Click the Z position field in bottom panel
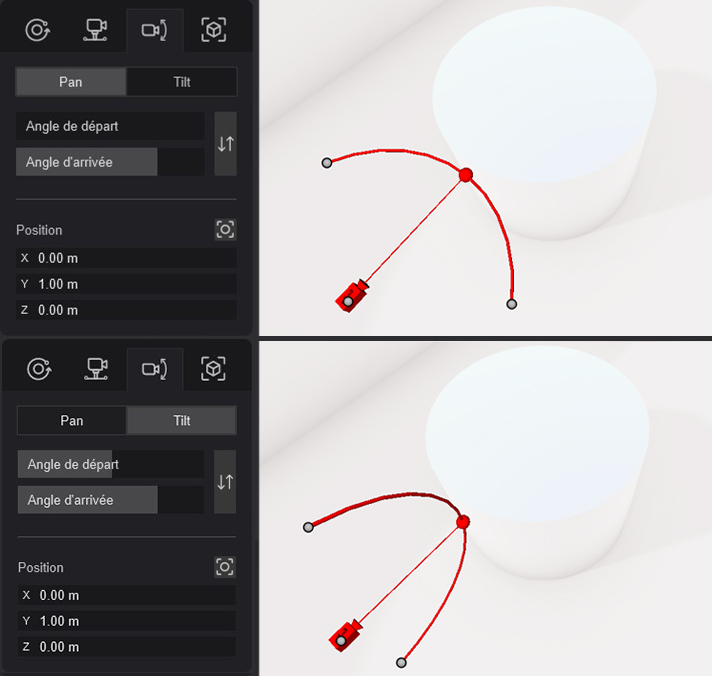This screenshot has width=712, height=676. [x=127, y=646]
